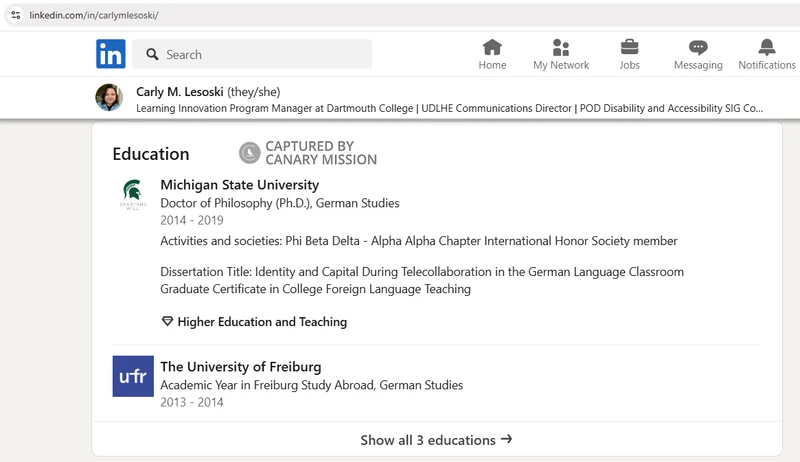This screenshot has height=462, width=800.
Task: Click the search magnifier icon
Action: pyautogui.click(x=152, y=54)
